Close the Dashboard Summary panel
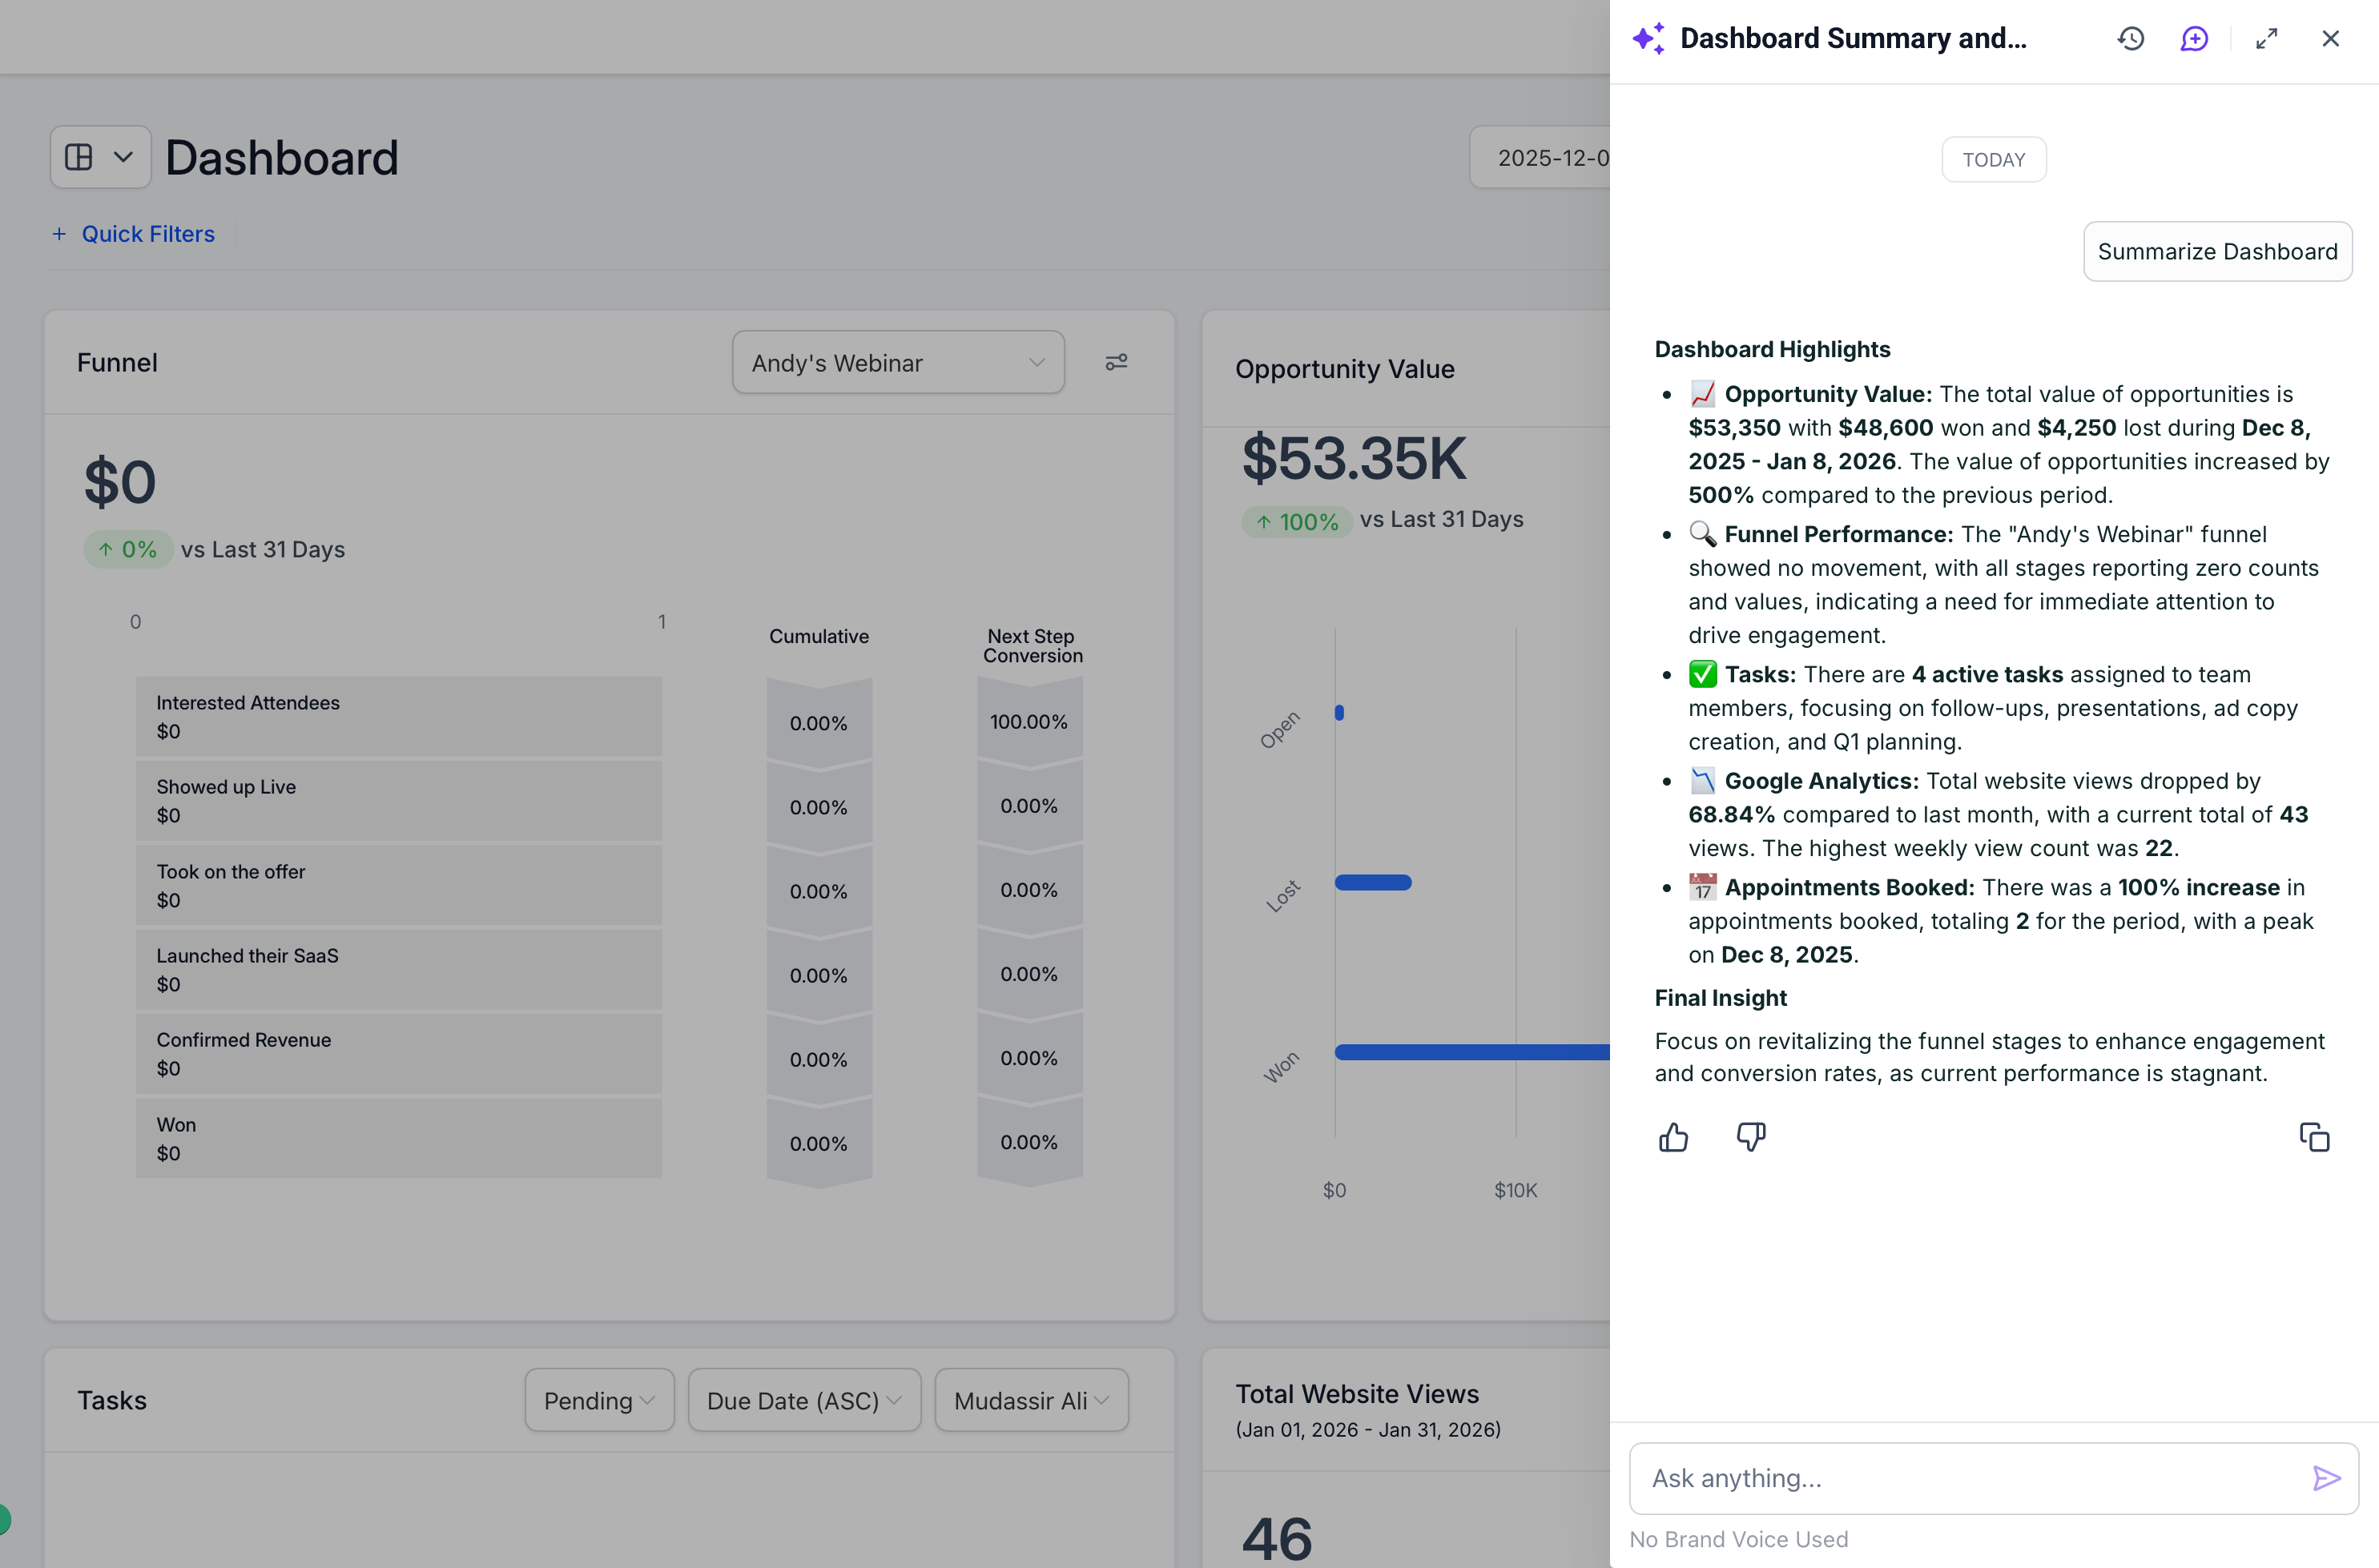The image size is (2379, 1568). click(2330, 39)
